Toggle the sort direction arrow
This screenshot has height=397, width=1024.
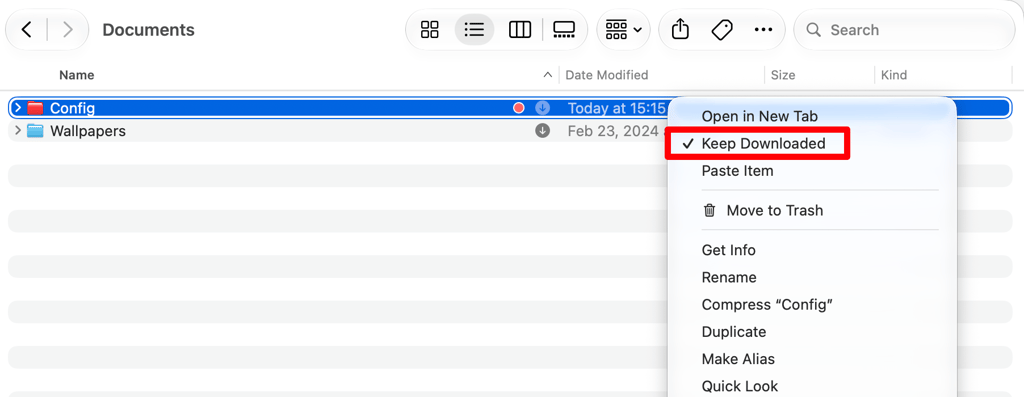[548, 75]
